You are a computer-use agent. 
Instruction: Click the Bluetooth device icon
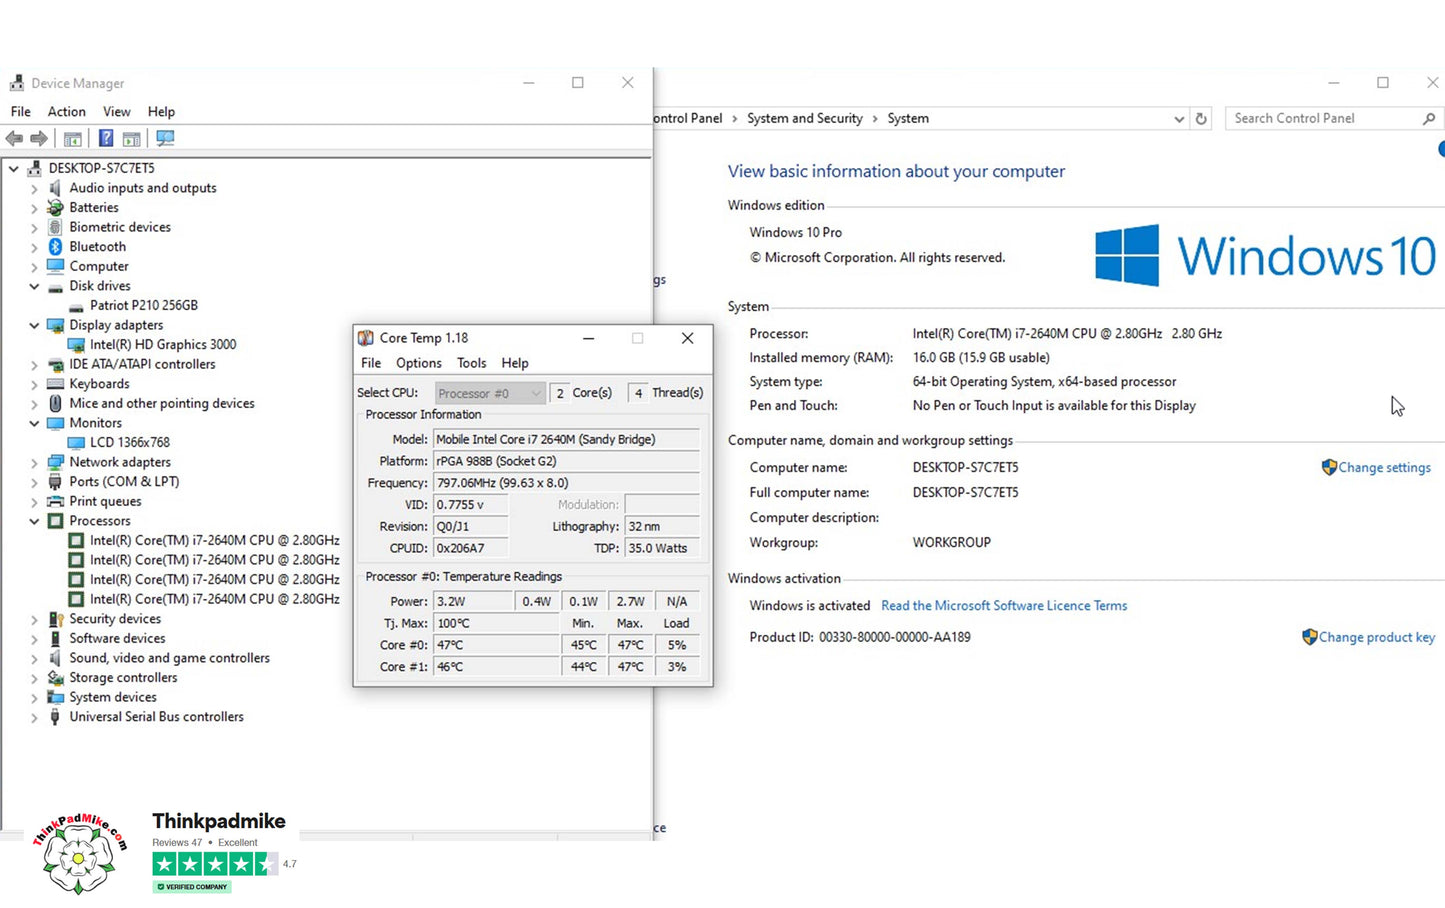pos(55,247)
